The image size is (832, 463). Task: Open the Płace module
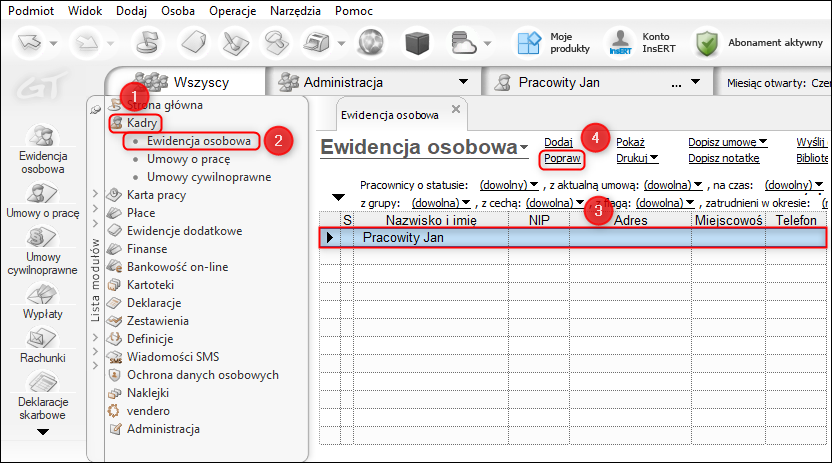click(x=141, y=213)
